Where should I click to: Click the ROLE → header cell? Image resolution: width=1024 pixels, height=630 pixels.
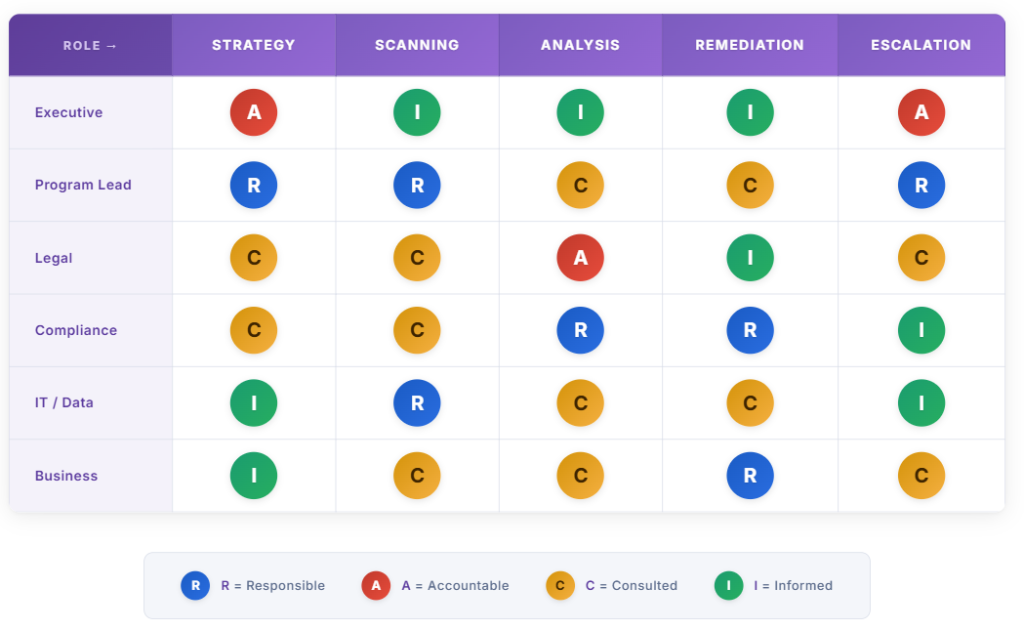coord(90,45)
